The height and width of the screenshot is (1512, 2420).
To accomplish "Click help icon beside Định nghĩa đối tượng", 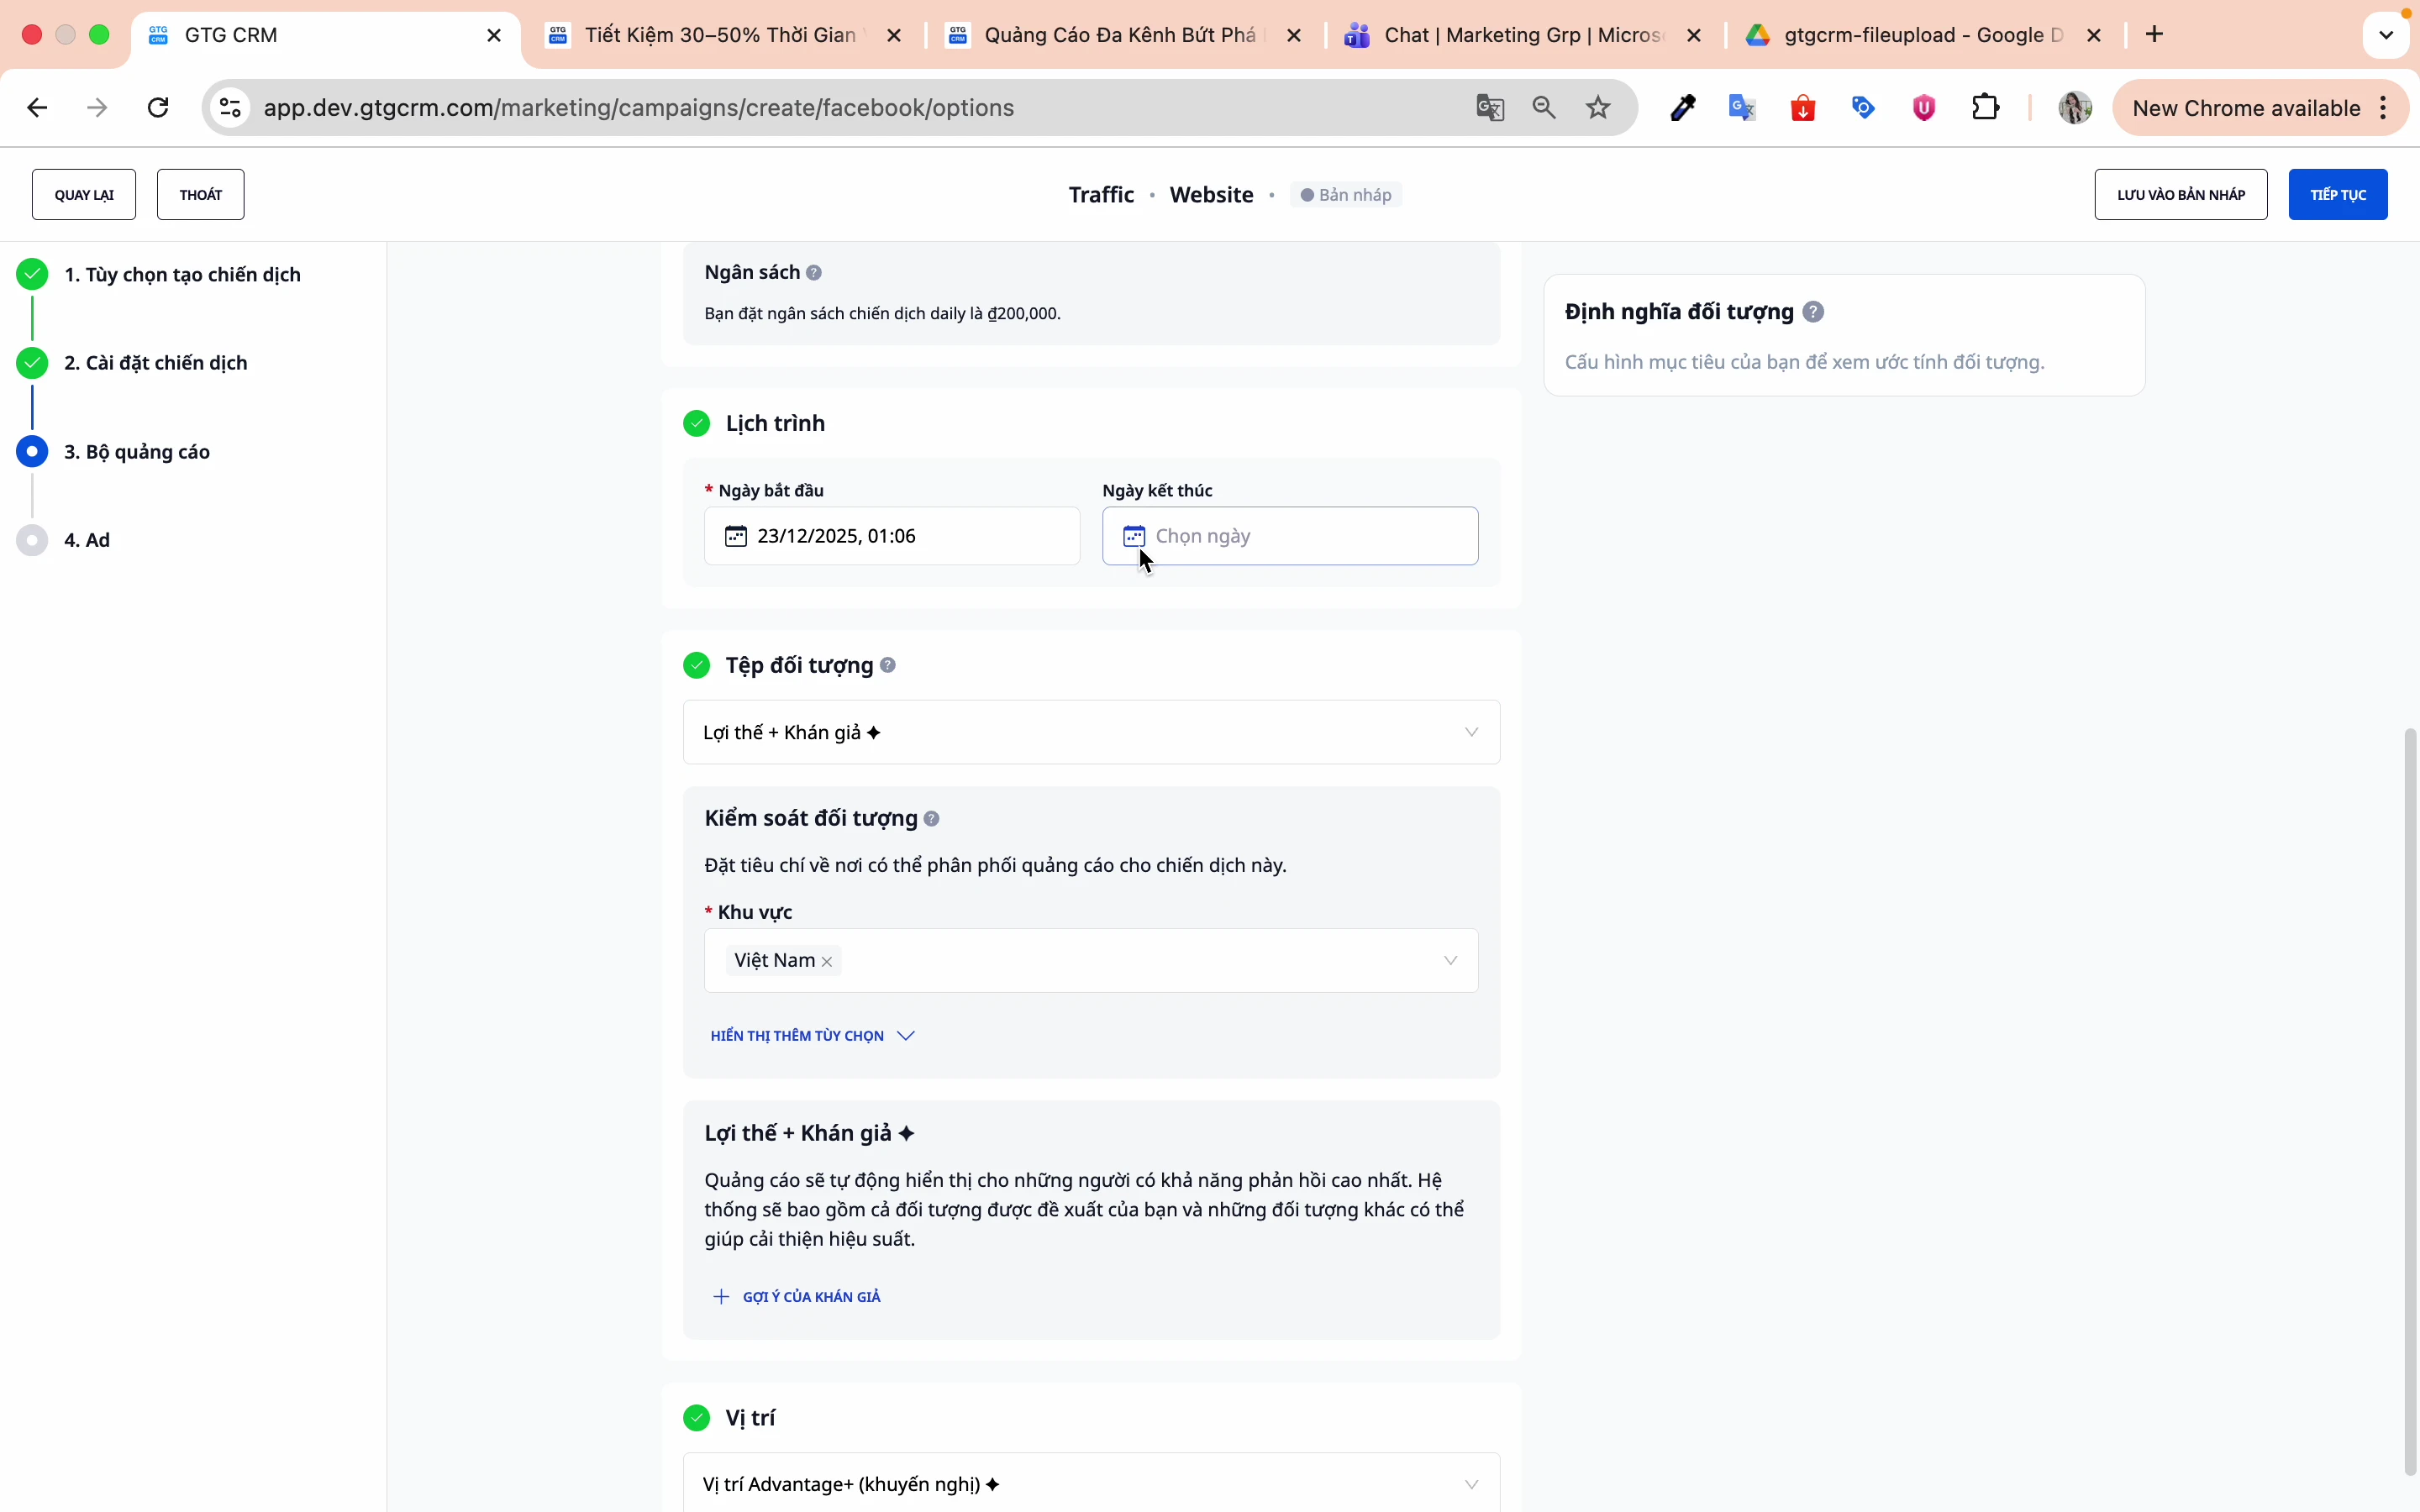I will coord(1813,312).
